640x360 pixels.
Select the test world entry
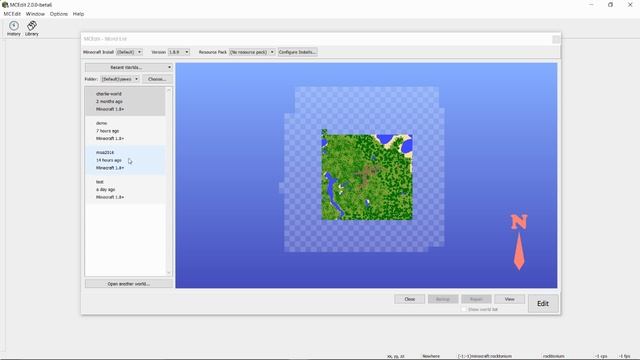click(125, 189)
